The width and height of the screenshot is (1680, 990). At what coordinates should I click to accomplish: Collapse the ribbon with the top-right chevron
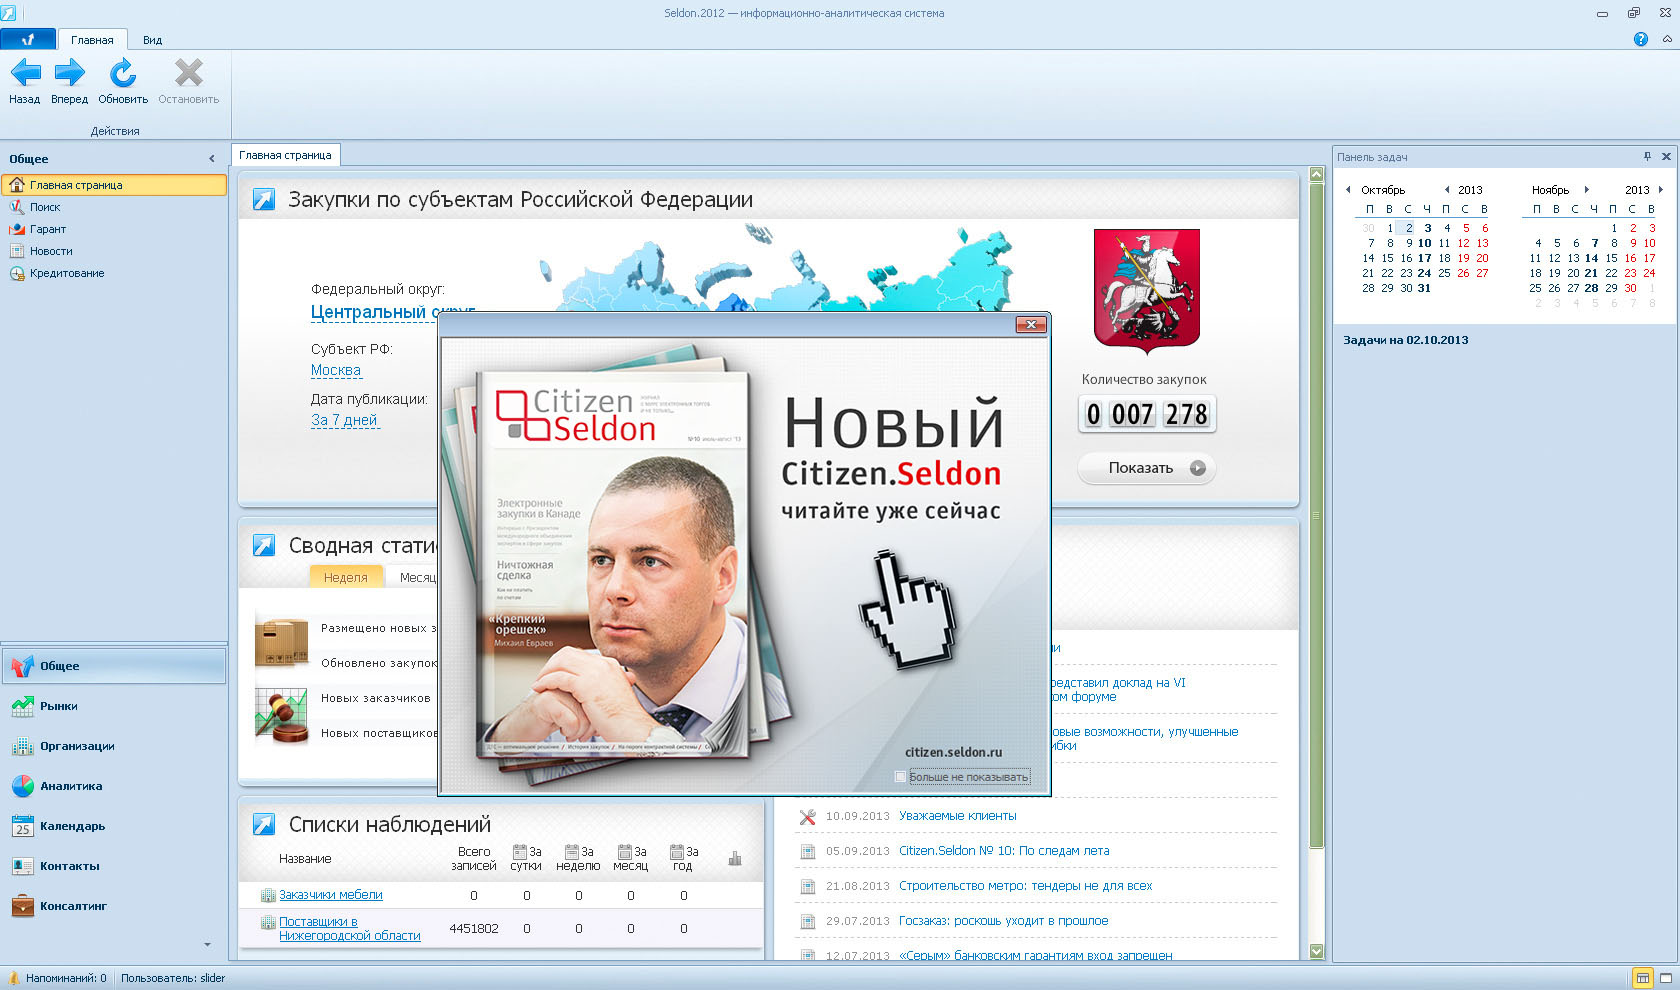pos(1667,39)
